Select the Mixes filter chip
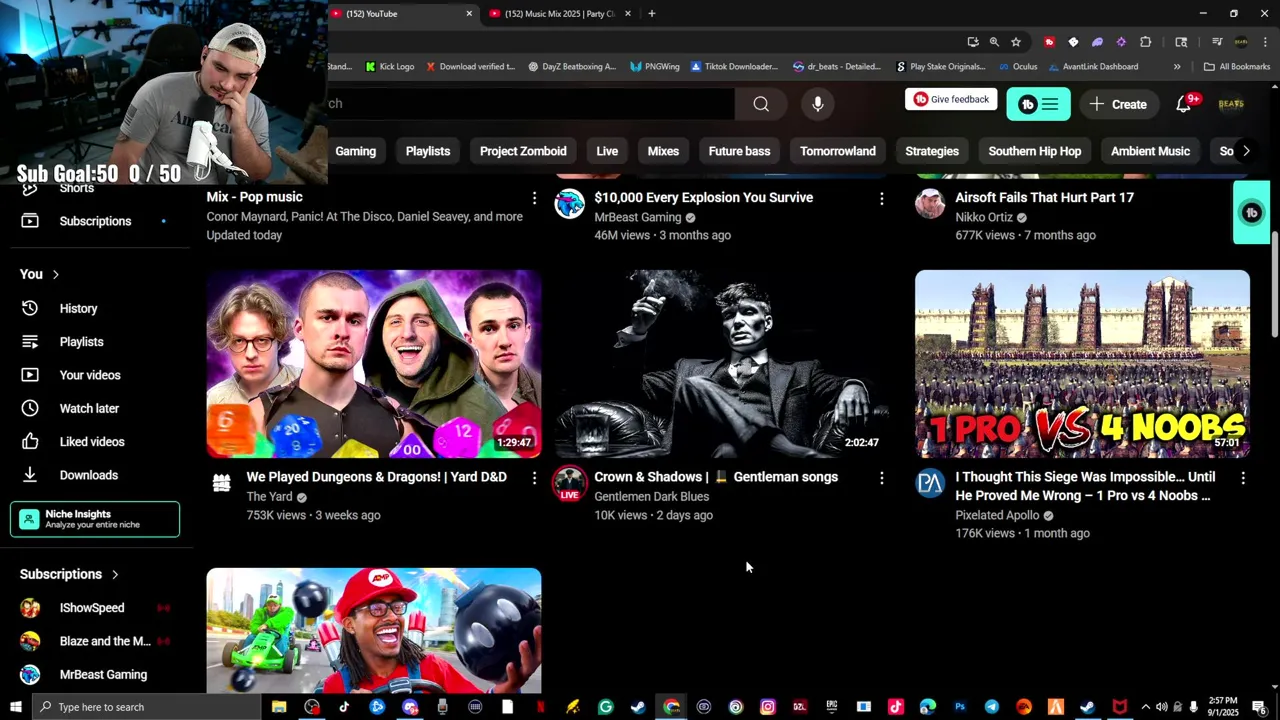Image resolution: width=1280 pixels, height=720 pixels. click(x=663, y=151)
